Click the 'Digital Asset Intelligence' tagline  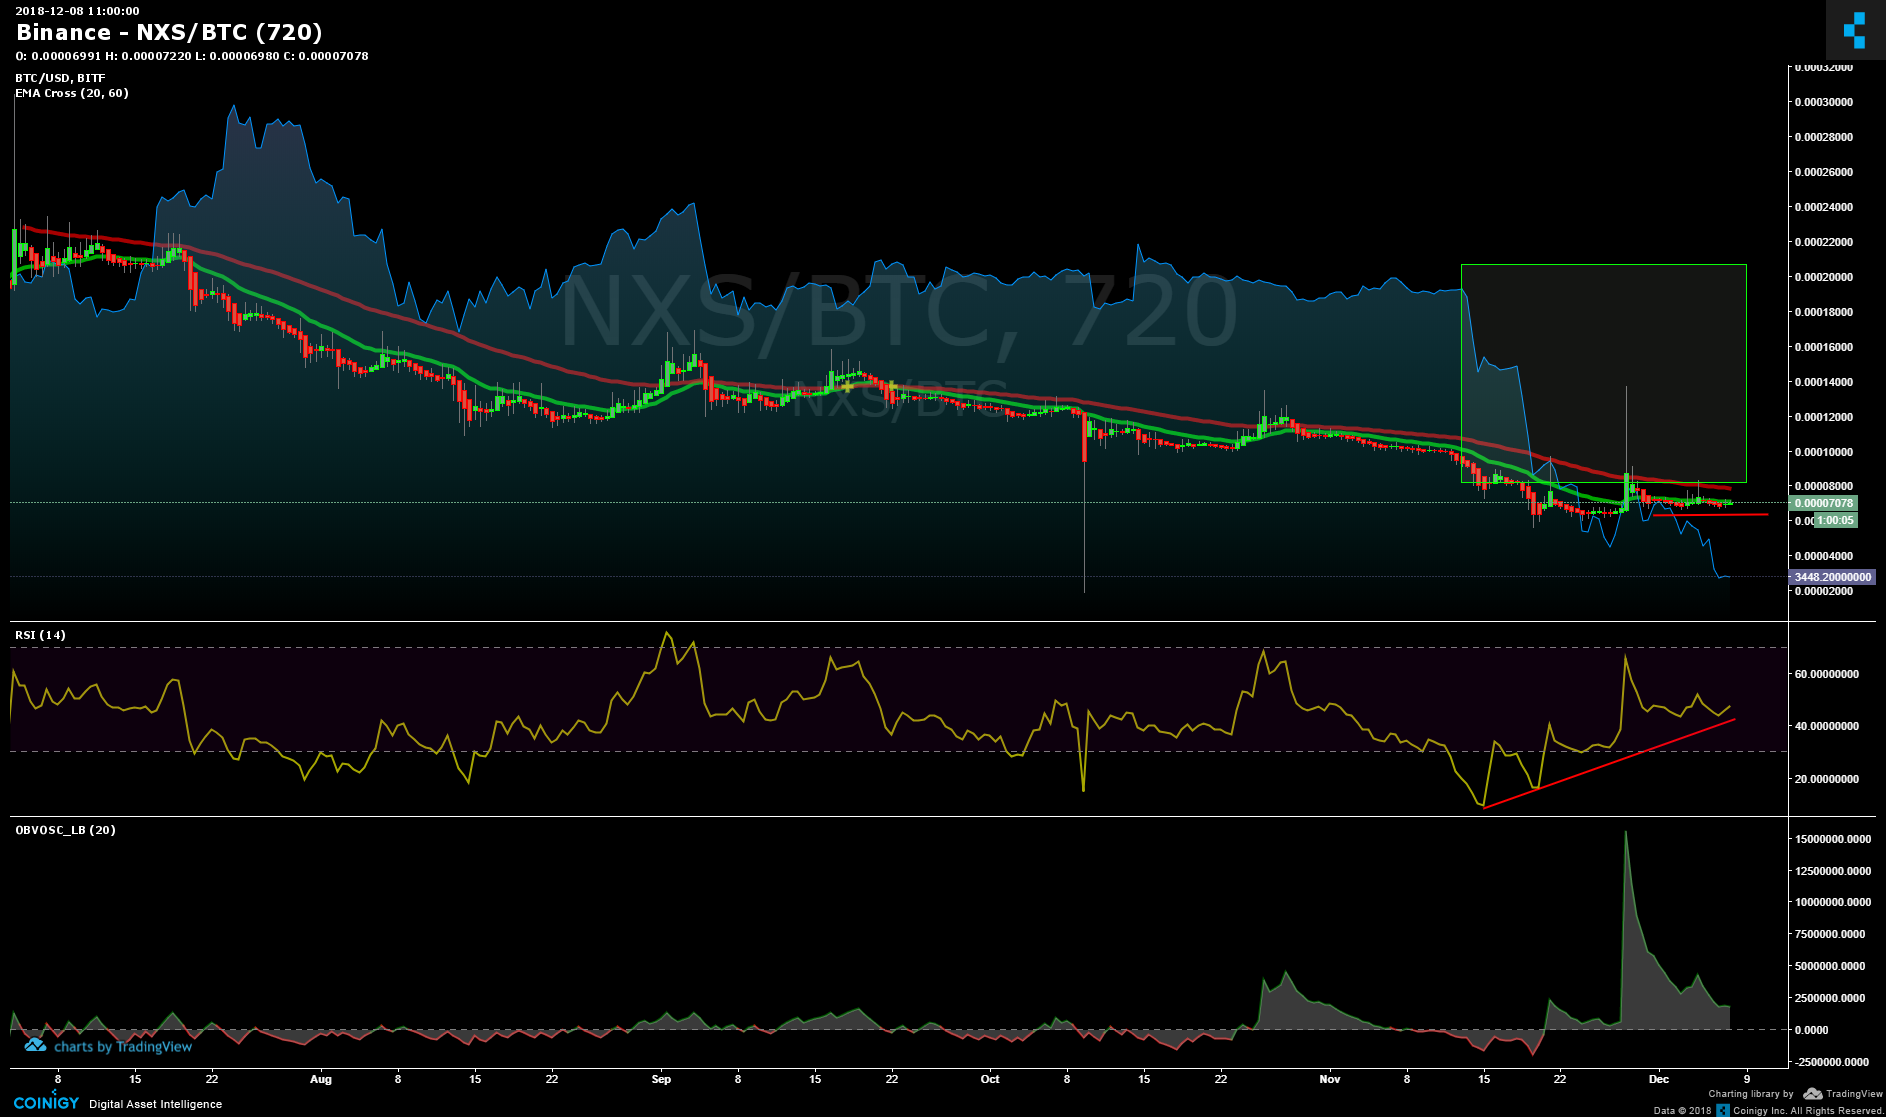[155, 1104]
